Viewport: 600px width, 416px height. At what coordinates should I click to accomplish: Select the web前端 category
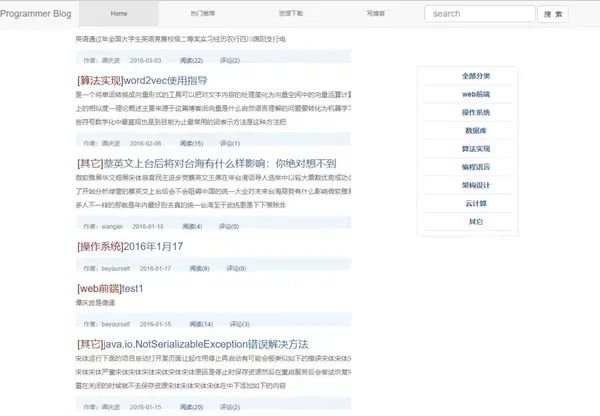[476, 94]
